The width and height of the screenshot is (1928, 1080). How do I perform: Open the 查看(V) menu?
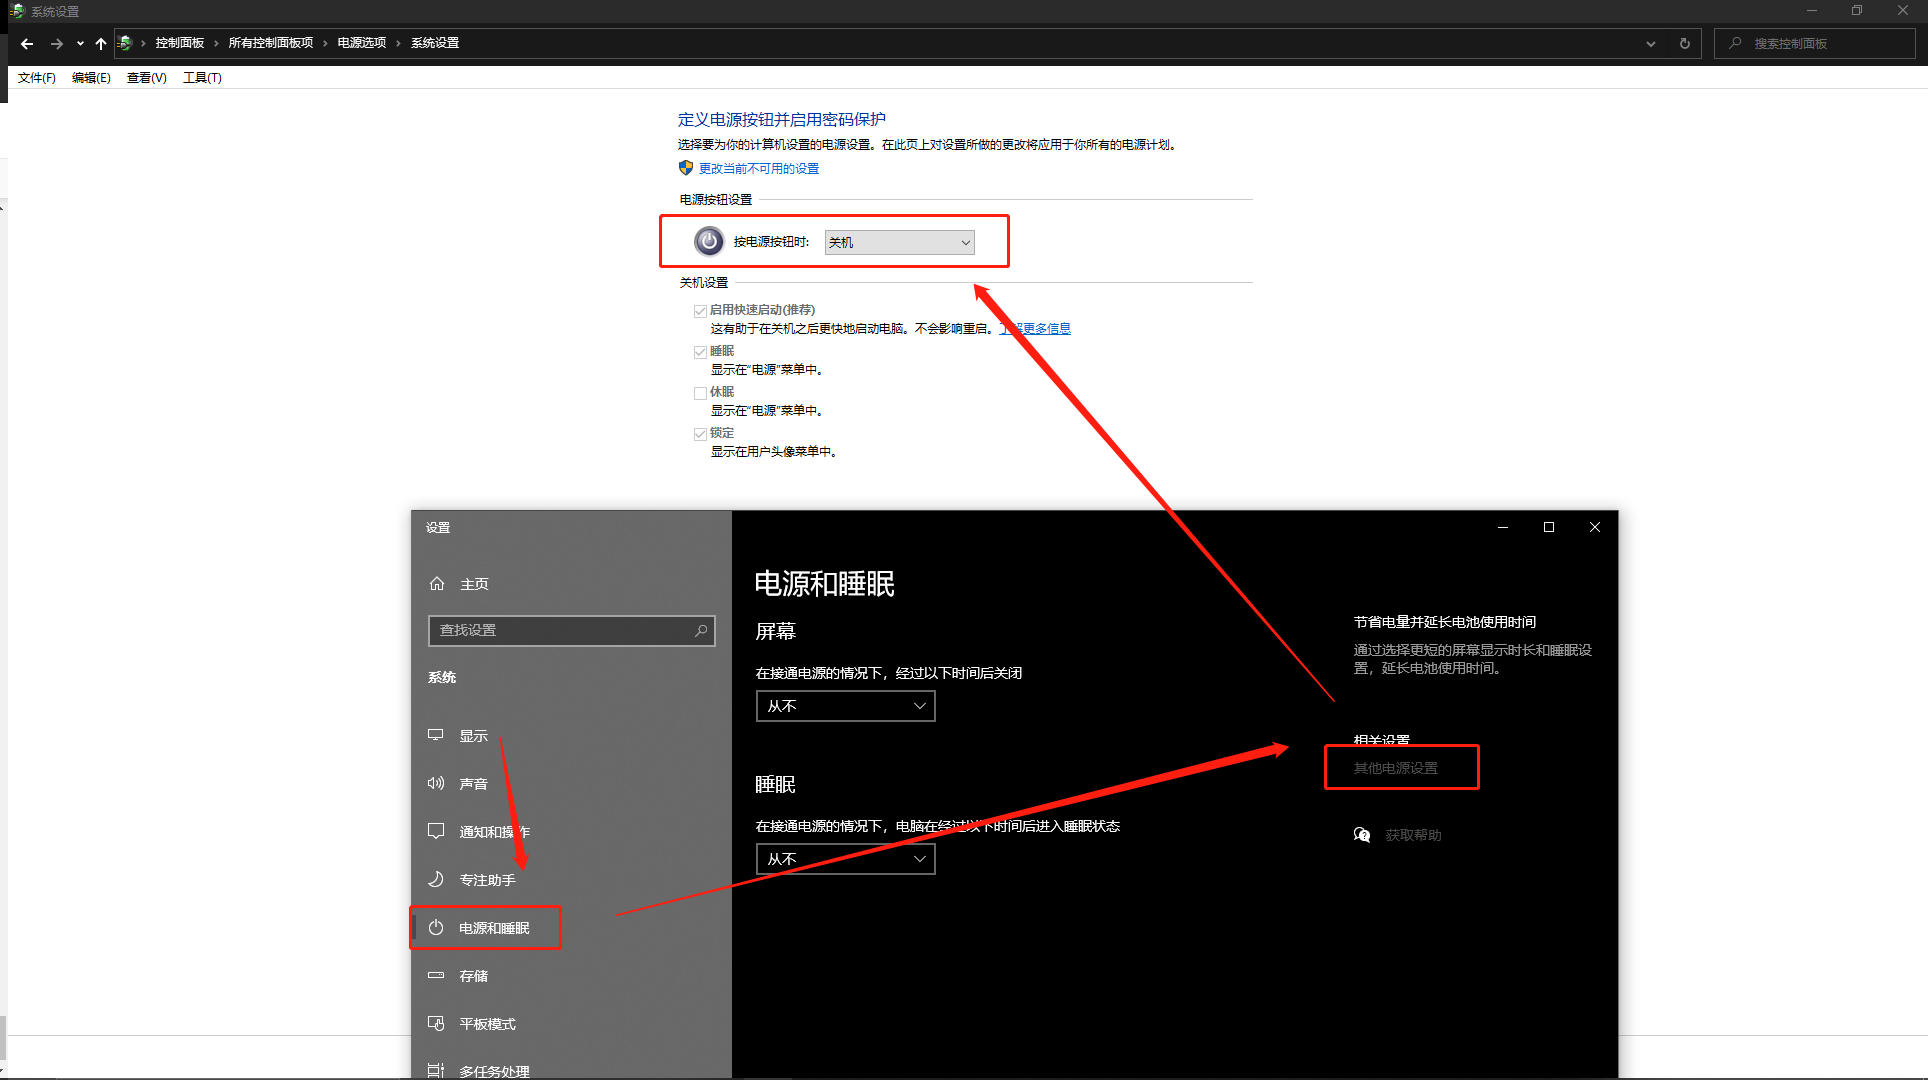coord(146,78)
